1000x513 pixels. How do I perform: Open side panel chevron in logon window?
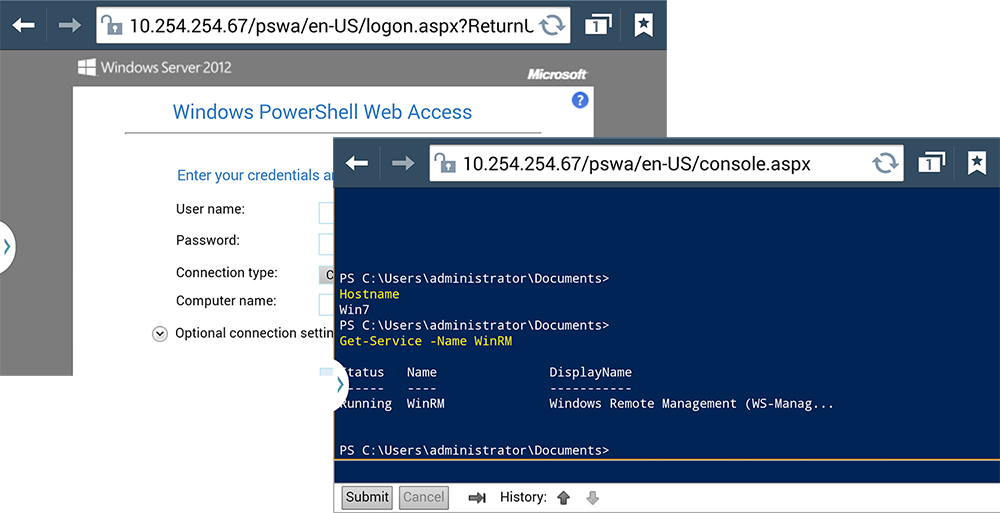point(6,247)
